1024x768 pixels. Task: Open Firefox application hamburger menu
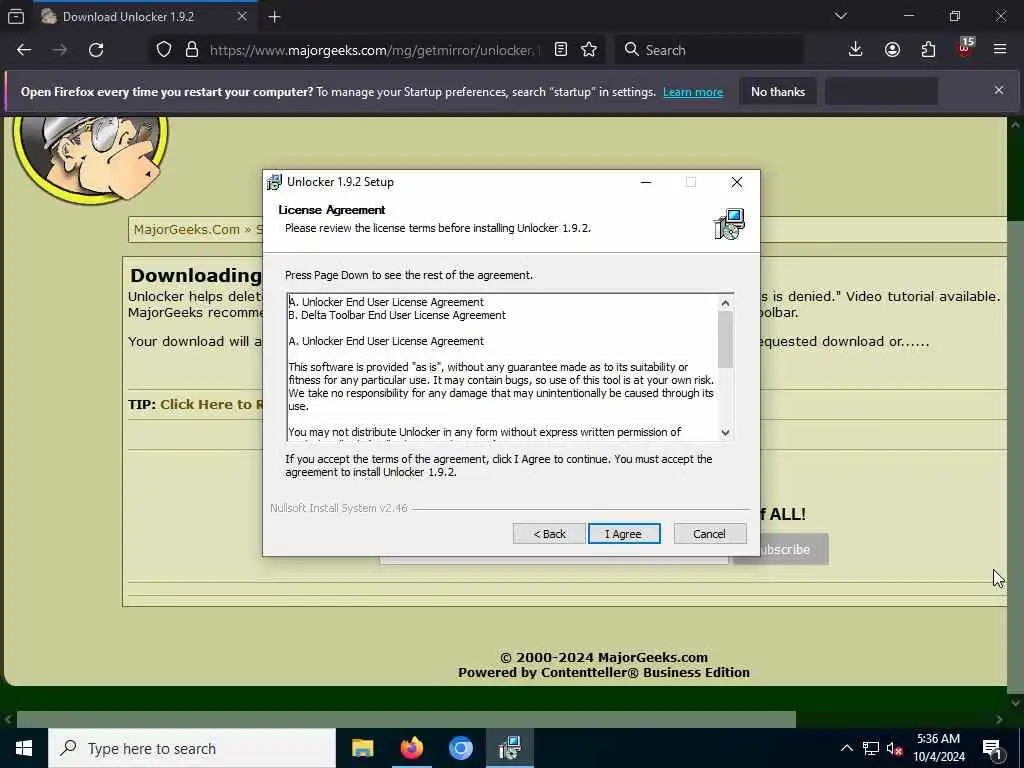(x=1000, y=50)
